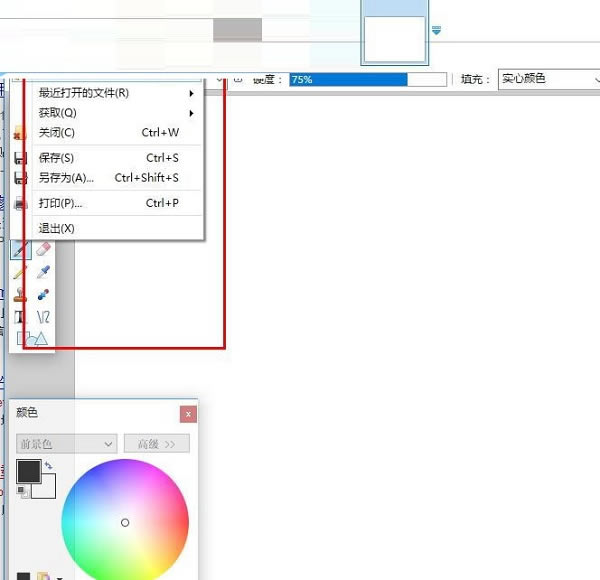Open the image list dropdown arrow
This screenshot has width=600, height=580.
[x=436, y=31]
